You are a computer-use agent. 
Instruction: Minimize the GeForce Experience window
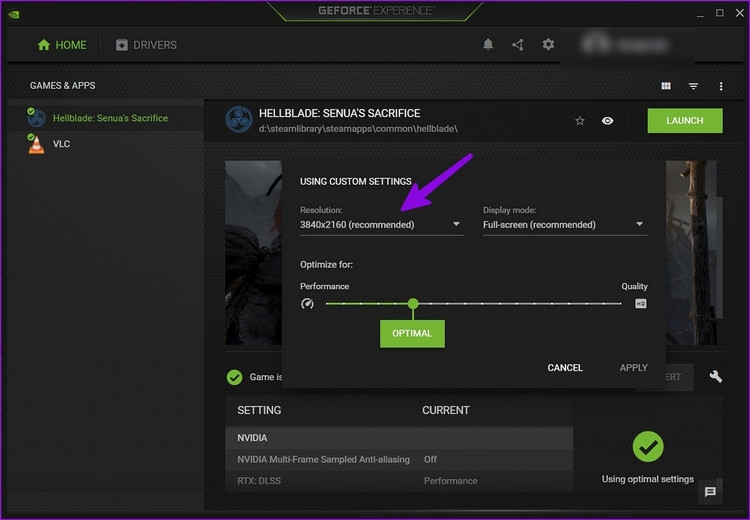click(700, 14)
